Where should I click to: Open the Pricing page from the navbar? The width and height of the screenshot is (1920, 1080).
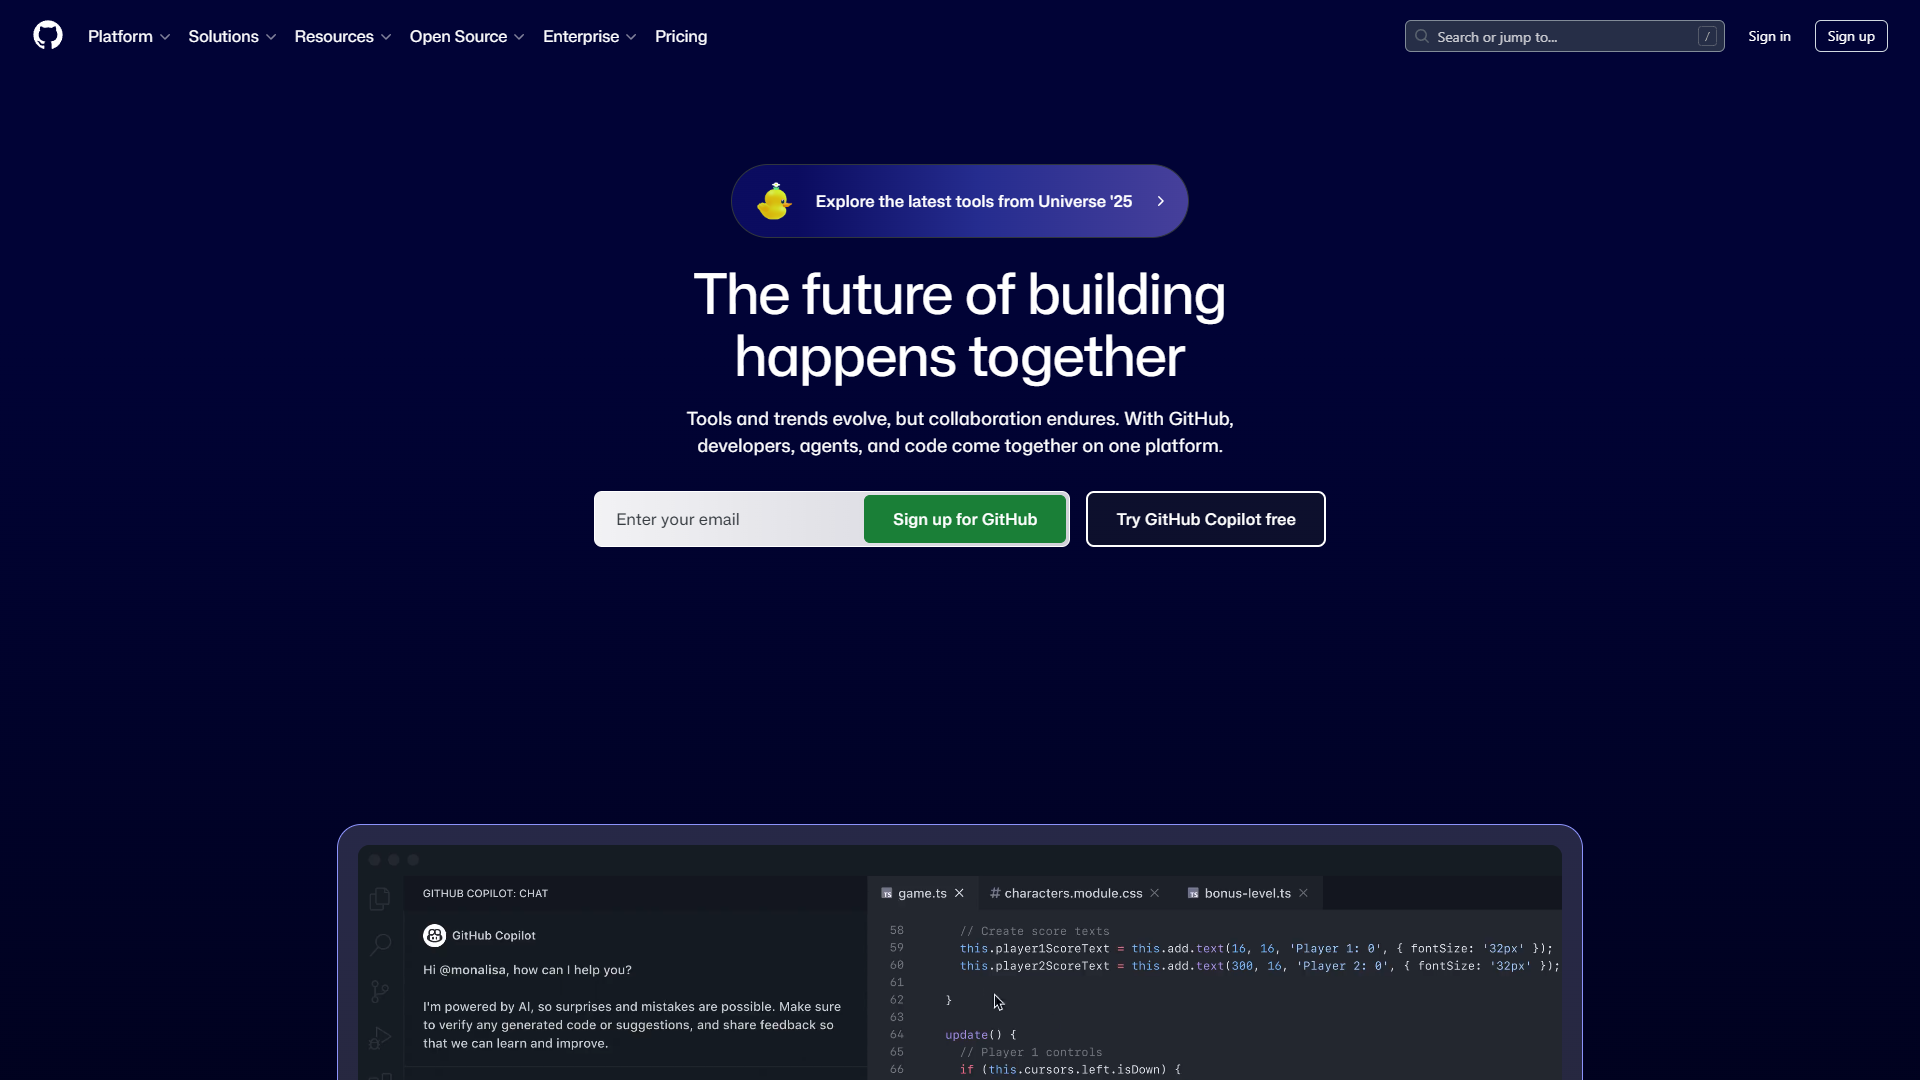(x=680, y=36)
